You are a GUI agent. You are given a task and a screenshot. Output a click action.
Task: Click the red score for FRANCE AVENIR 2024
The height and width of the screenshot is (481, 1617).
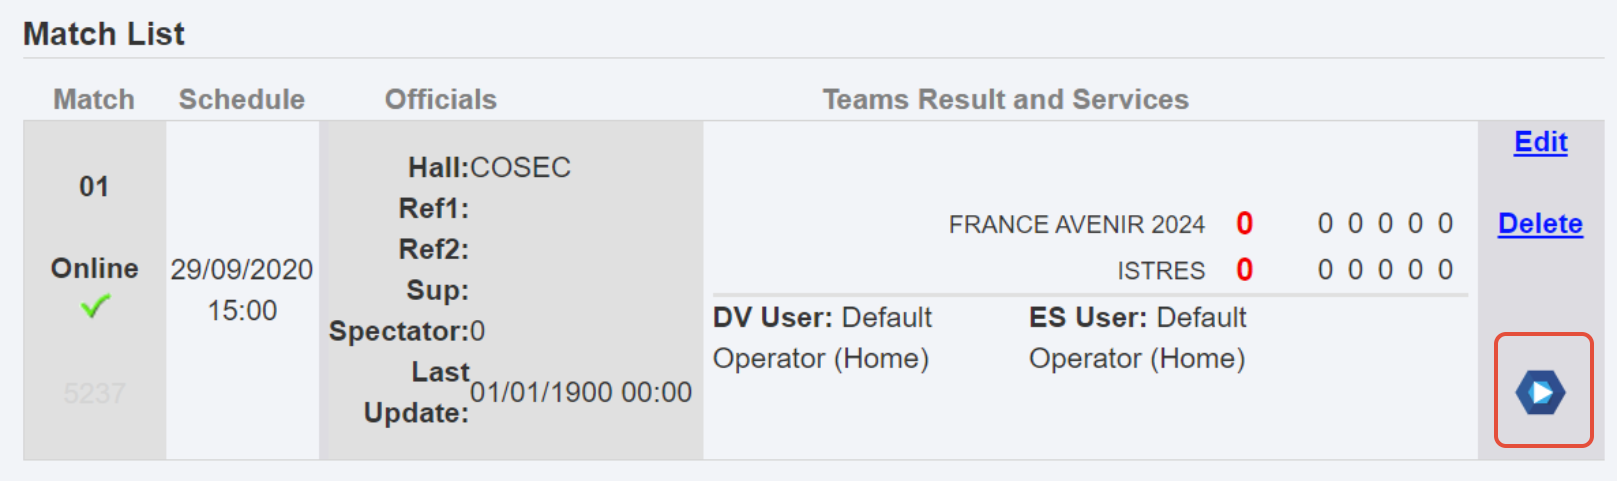click(x=1244, y=224)
